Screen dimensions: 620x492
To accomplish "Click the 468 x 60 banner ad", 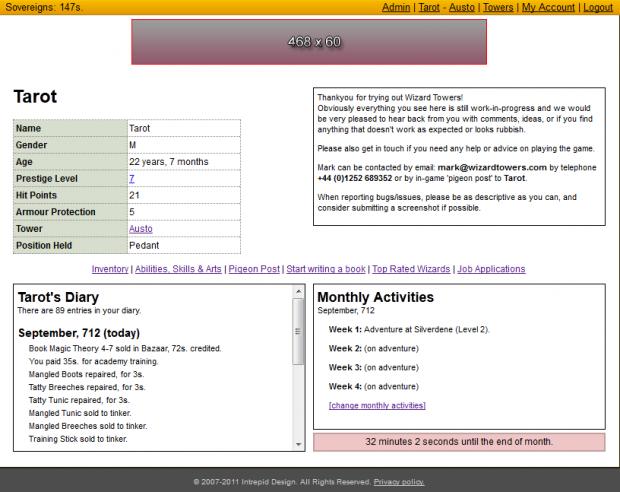I will pyautogui.click(x=309, y=42).
